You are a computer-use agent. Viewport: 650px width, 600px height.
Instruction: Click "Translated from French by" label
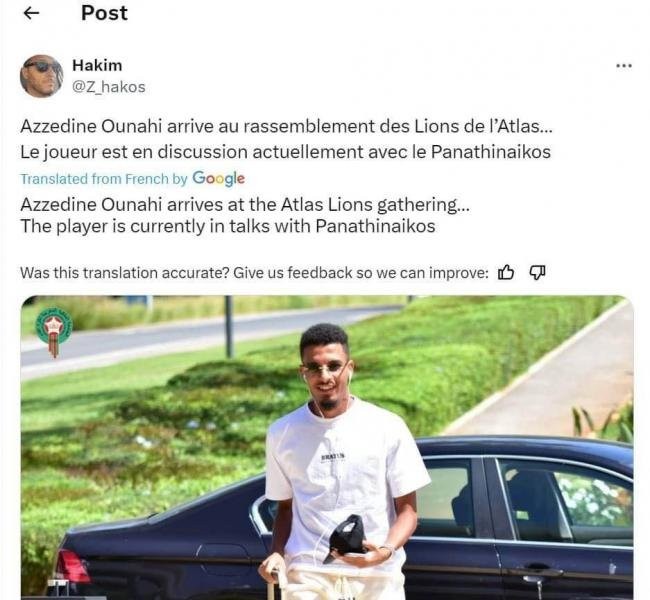point(104,179)
